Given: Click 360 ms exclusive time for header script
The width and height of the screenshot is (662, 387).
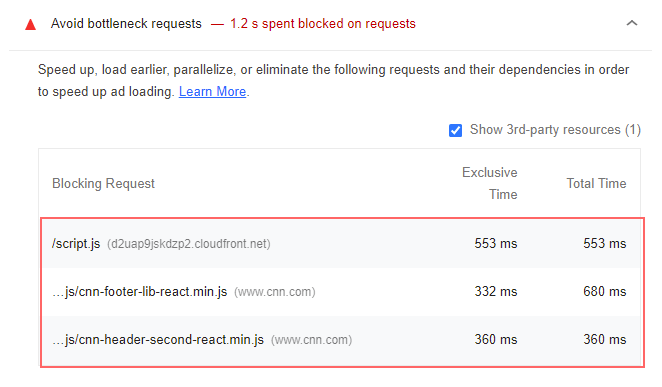Looking at the screenshot, I should 496,340.
